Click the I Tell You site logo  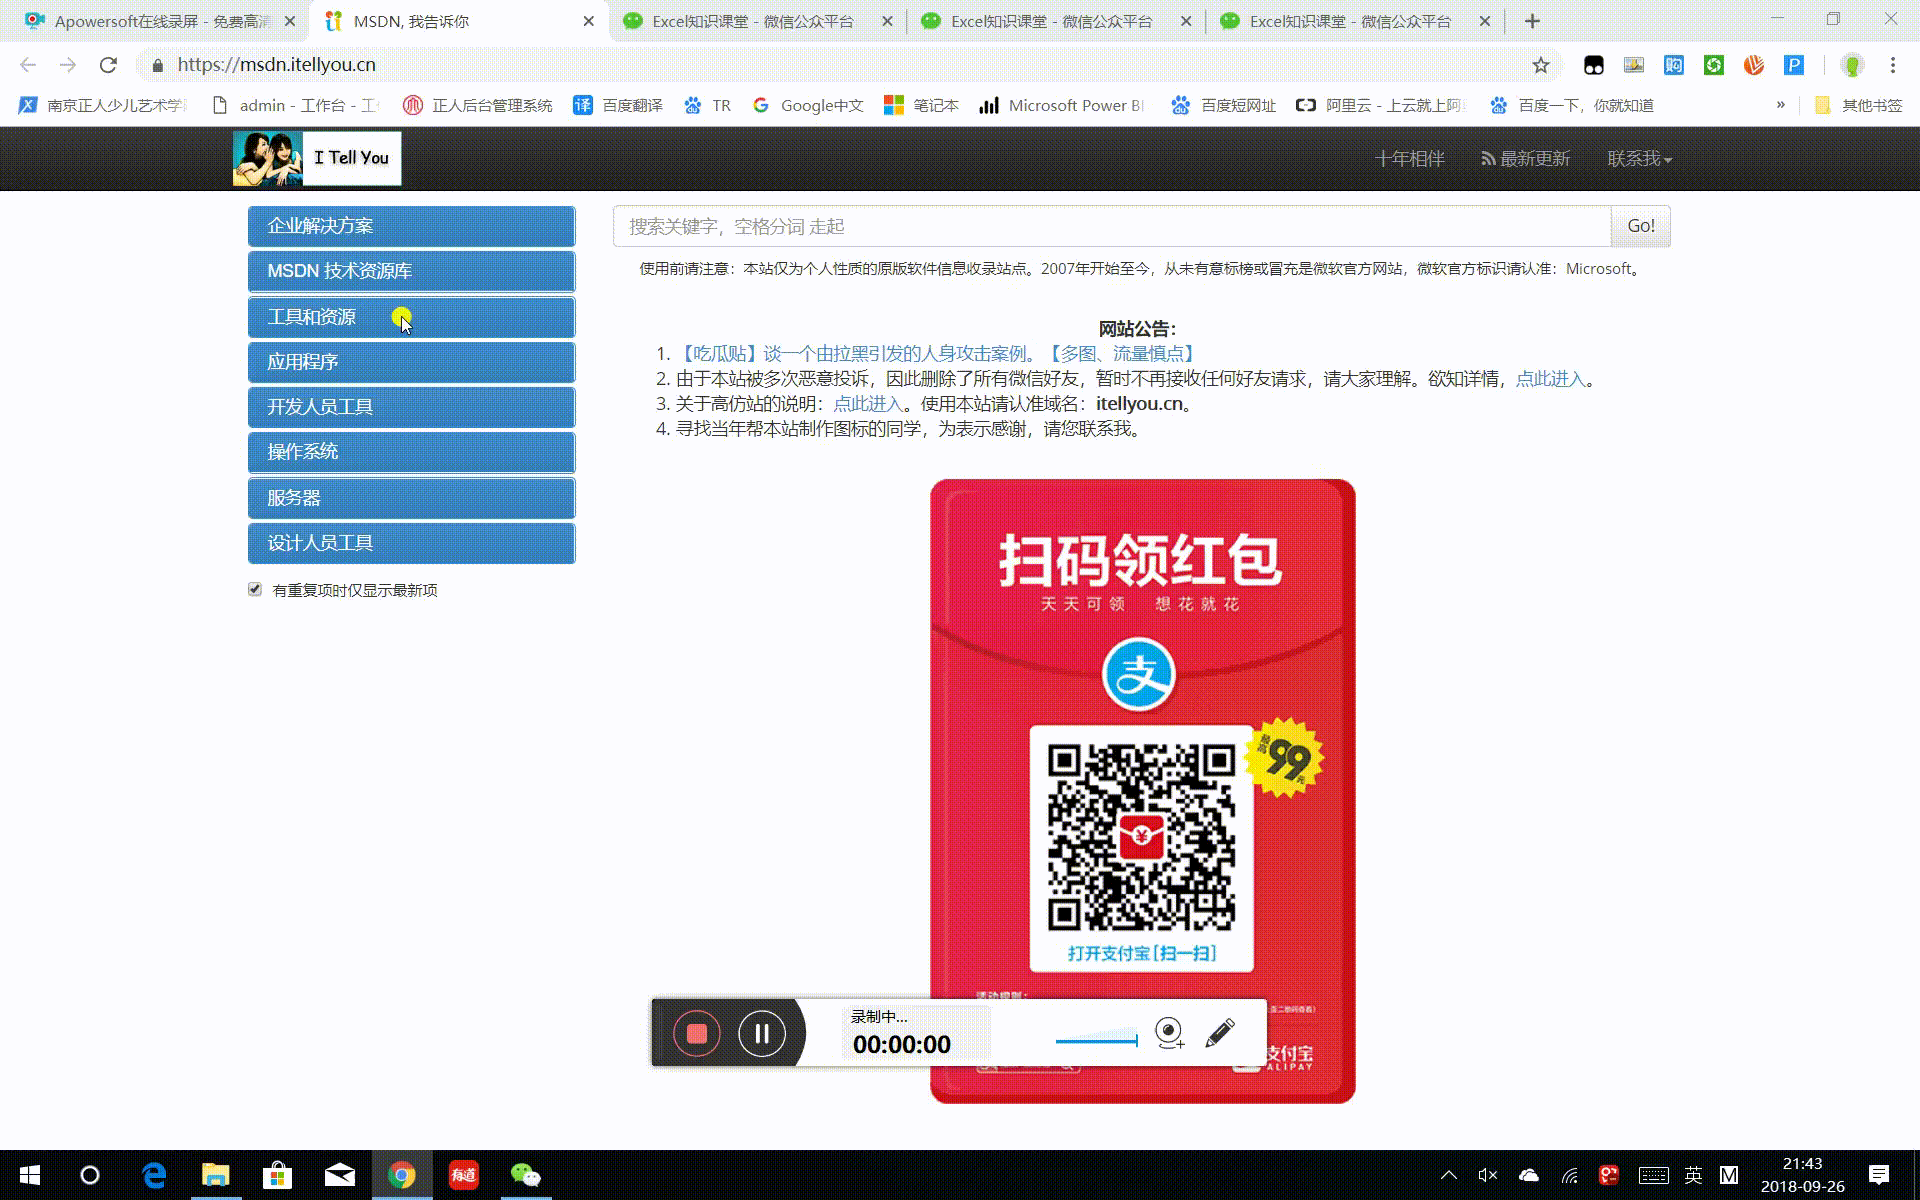(317, 158)
